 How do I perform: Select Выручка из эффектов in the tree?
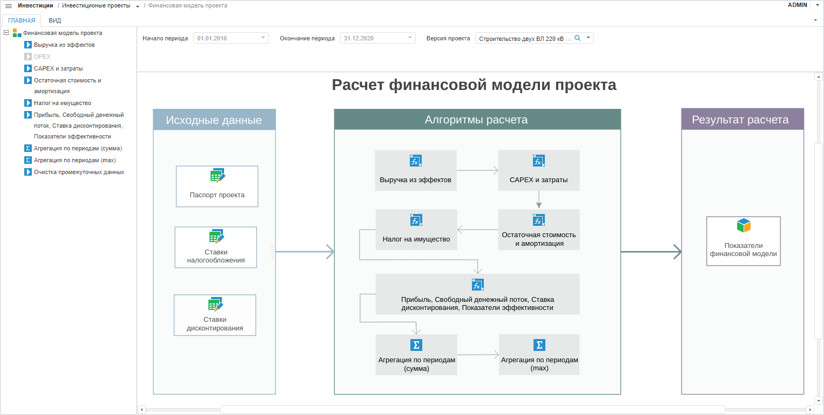pyautogui.click(x=64, y=45)
